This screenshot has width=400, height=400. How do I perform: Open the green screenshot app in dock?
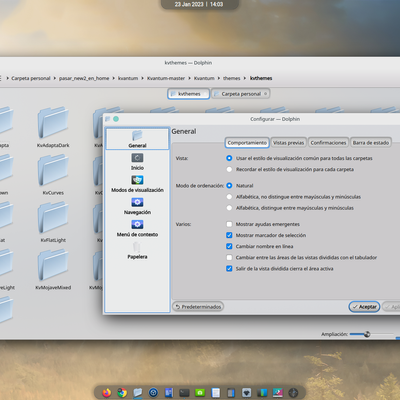click(x=200, y=393)
